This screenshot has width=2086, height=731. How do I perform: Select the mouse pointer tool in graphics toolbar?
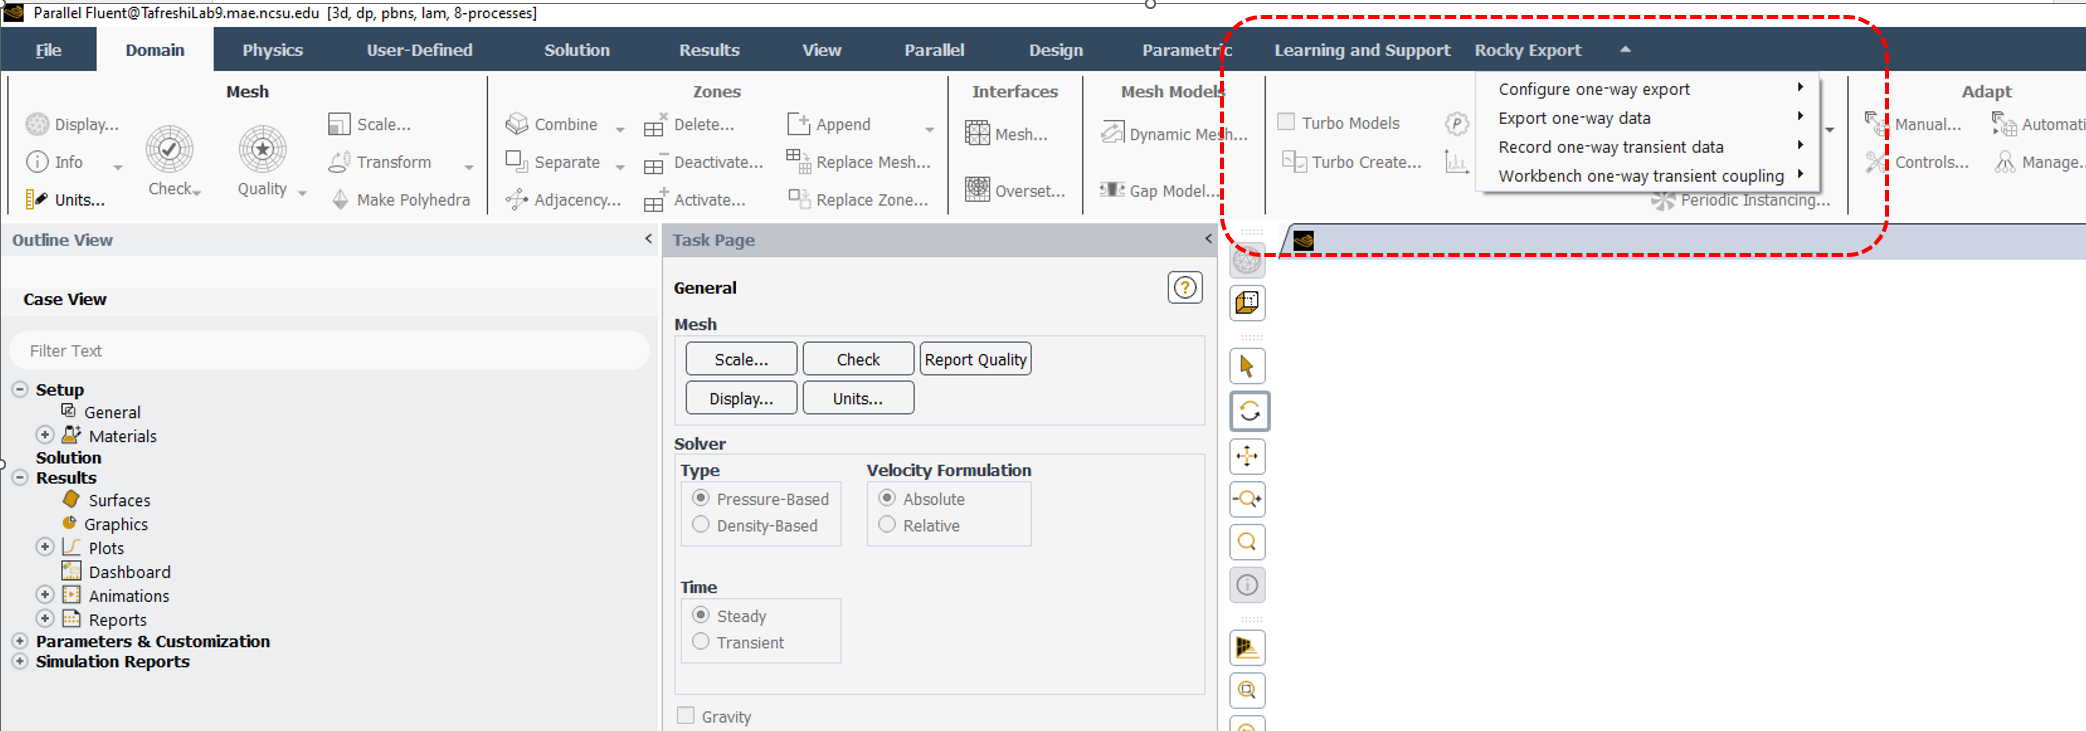[1247, 366]
